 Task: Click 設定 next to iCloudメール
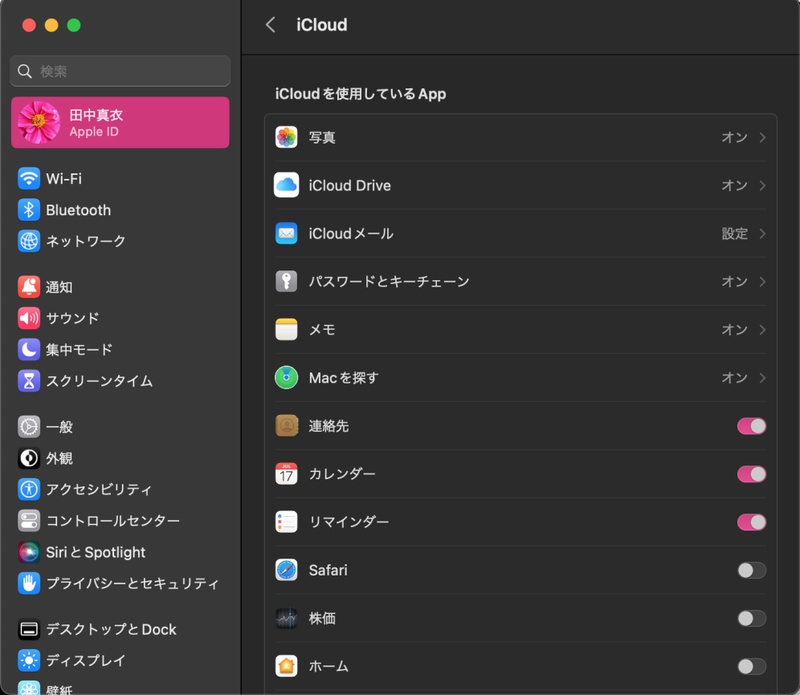[736, 233]
